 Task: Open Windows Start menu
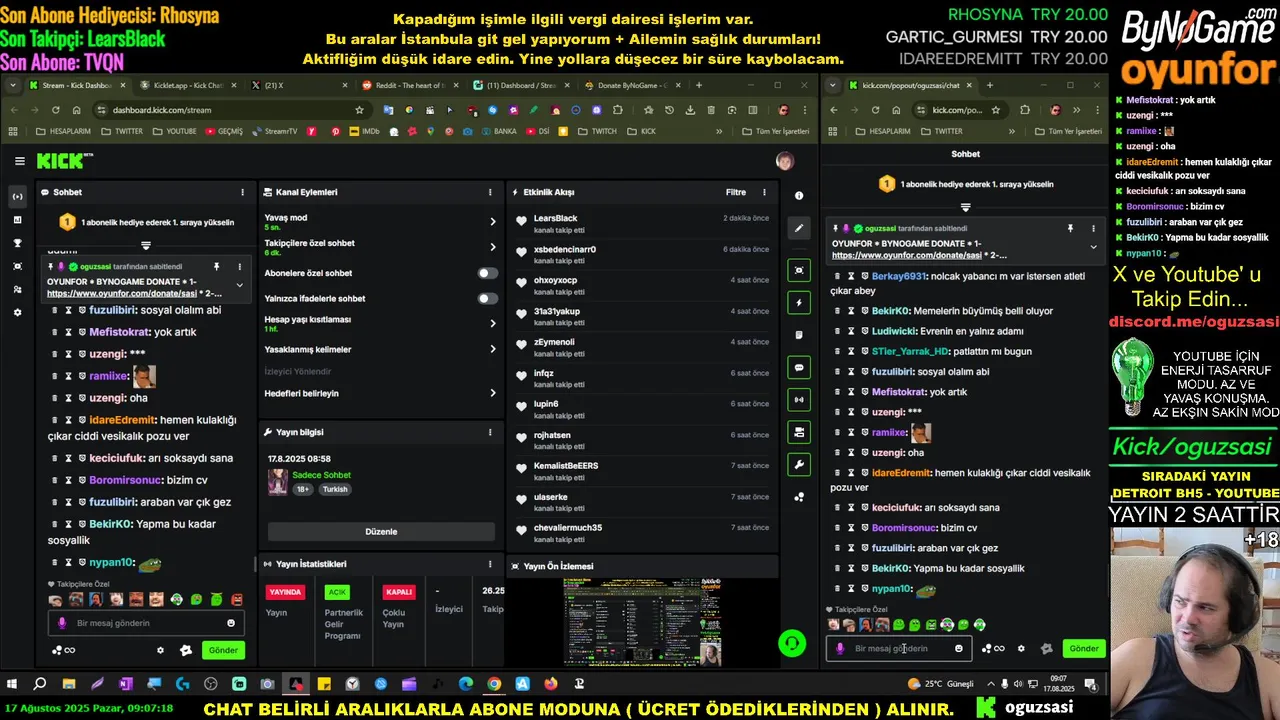[12, 684]
